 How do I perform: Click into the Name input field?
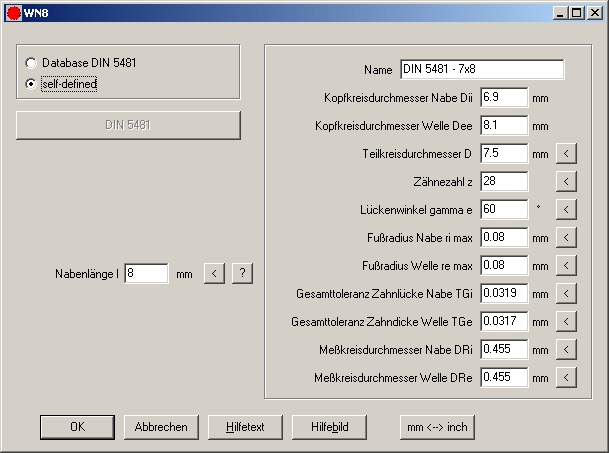[482, 70]
